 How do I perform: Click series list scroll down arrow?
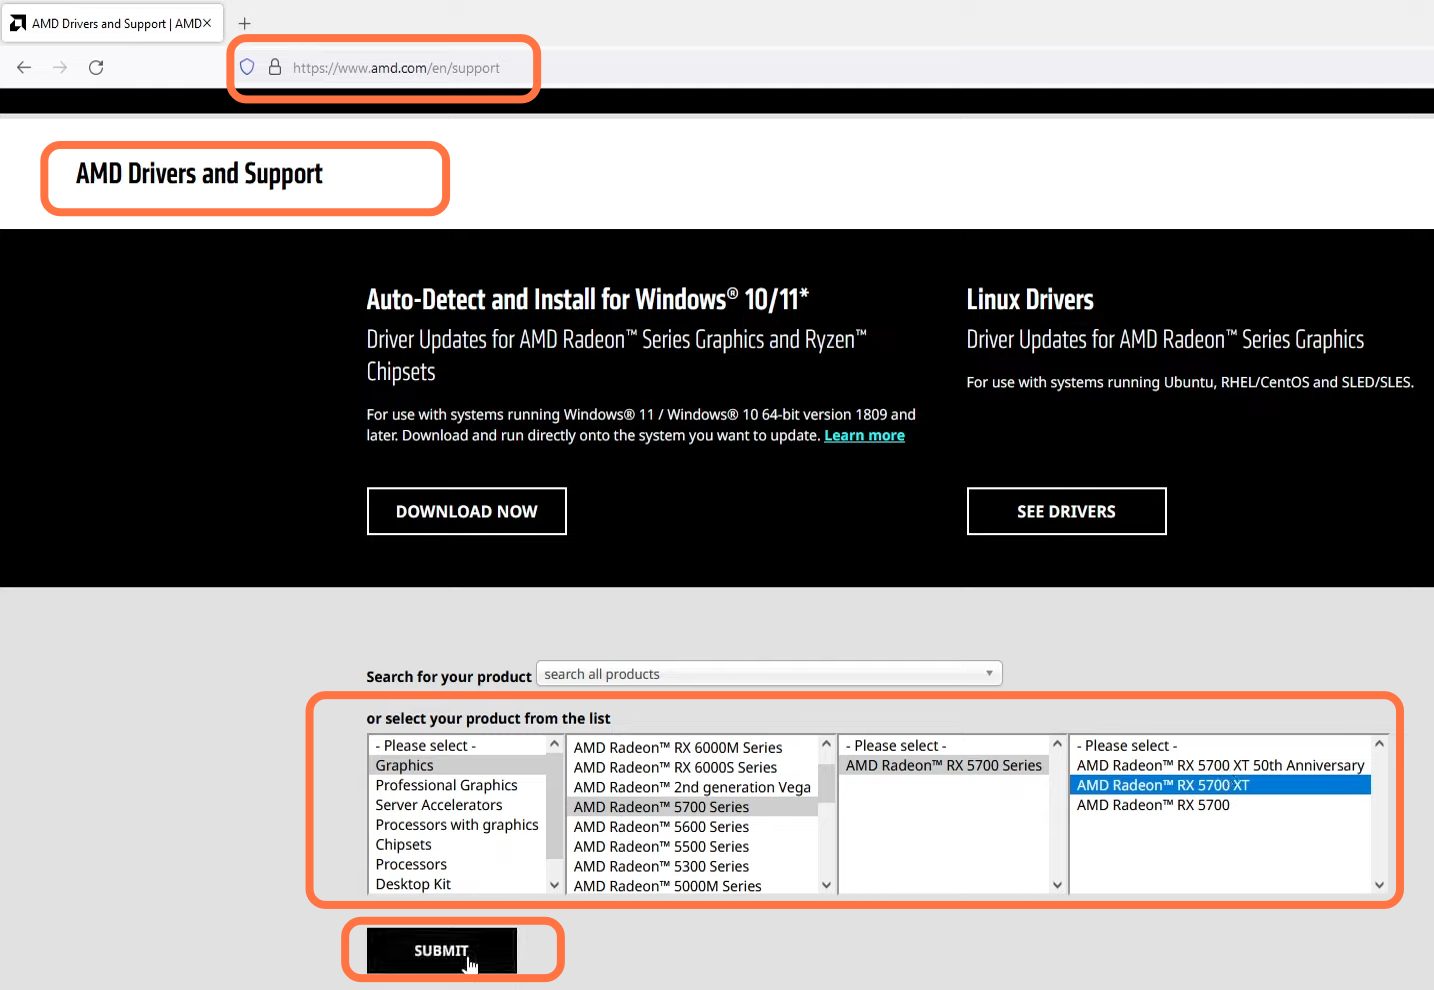pyautogui.click(x=826, y=885)
